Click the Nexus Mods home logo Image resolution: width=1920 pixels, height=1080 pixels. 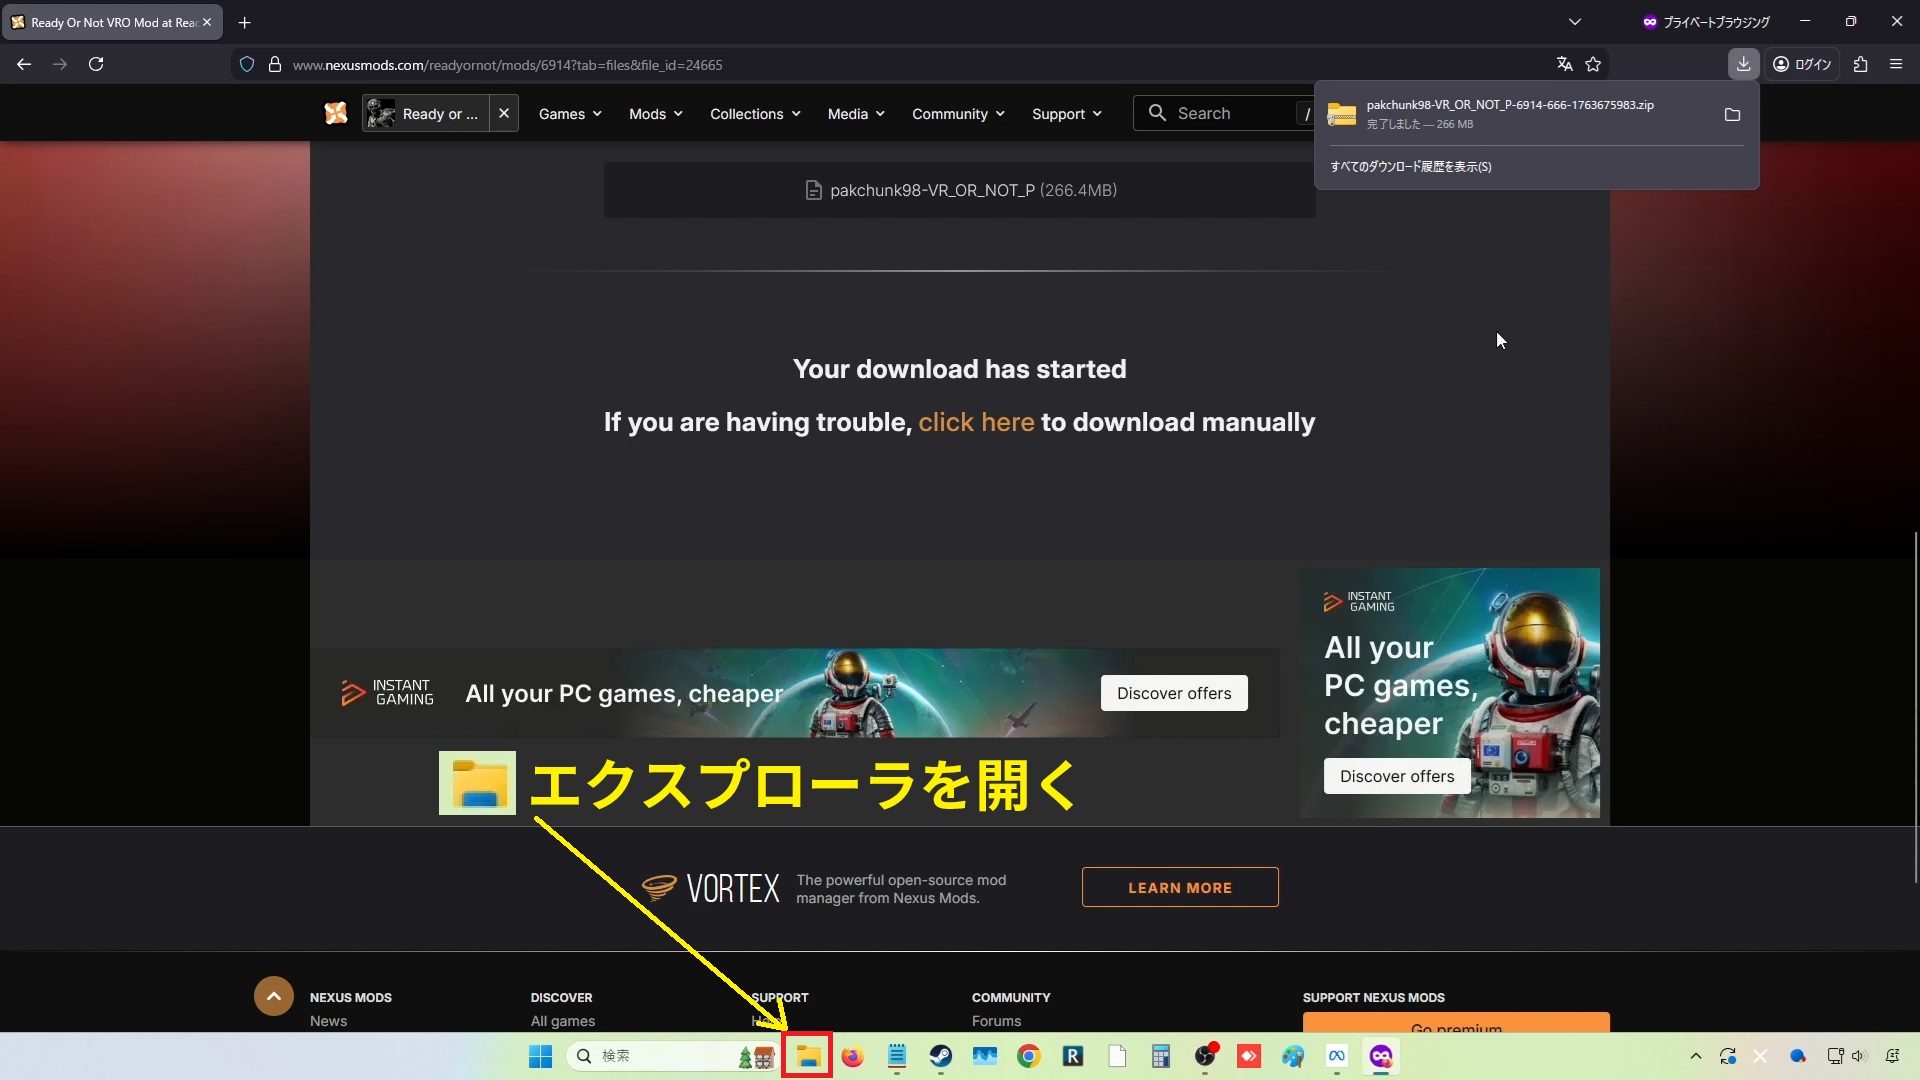tap(336, 113)
